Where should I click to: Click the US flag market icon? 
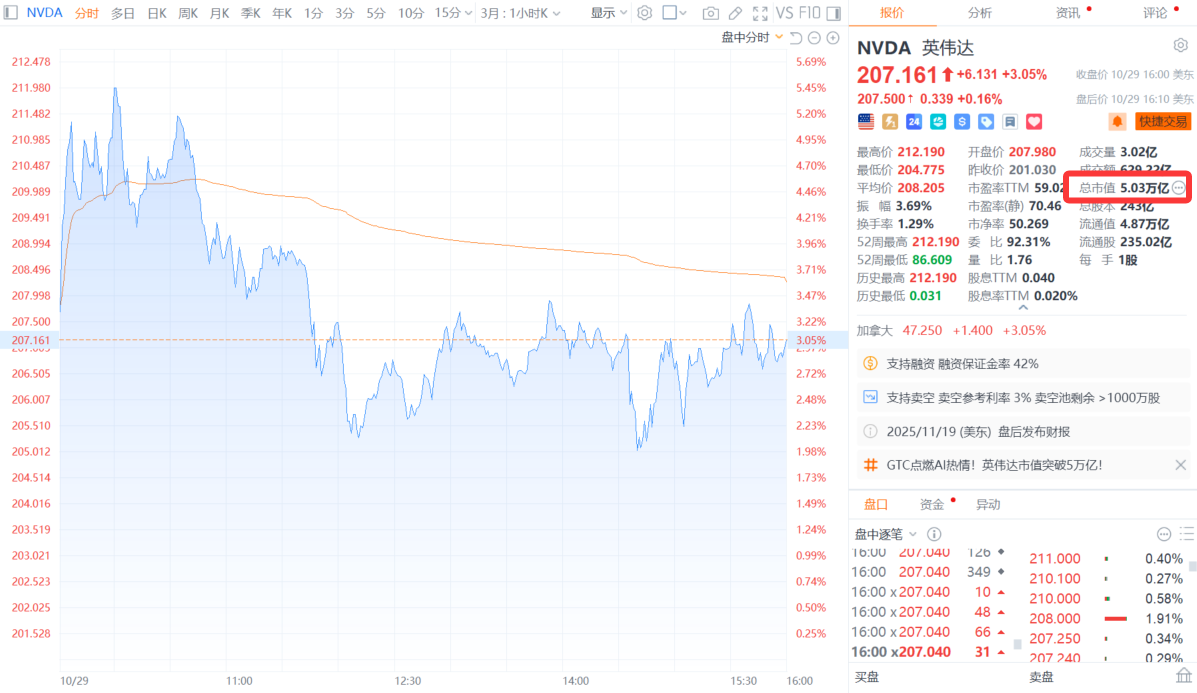point(866,121)
